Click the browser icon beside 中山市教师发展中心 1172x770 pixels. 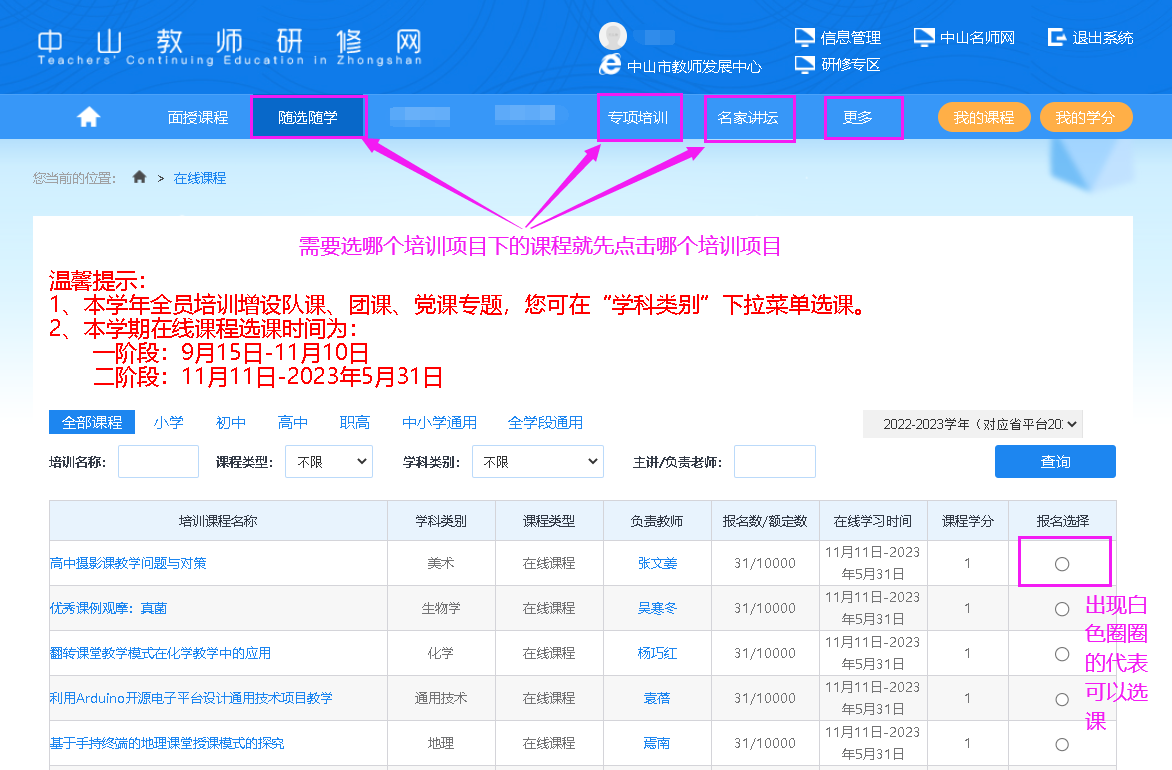[x=610, y=64]
